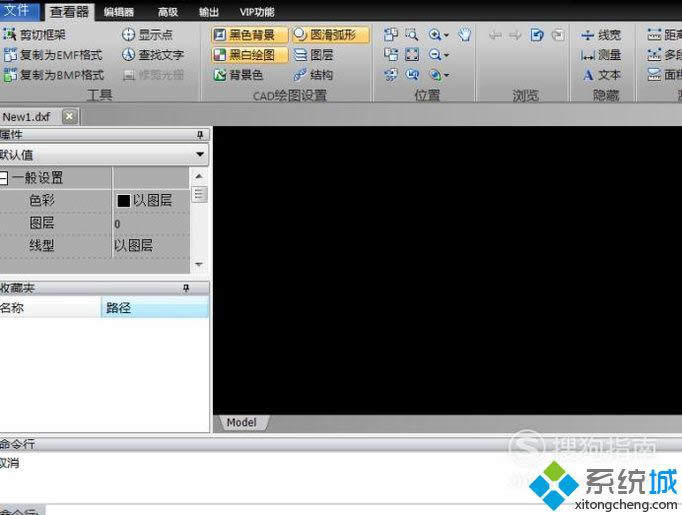Select the 面积 area measuring tool
The height and width of the screenshot is (515, 682).
tap(664, 75)
